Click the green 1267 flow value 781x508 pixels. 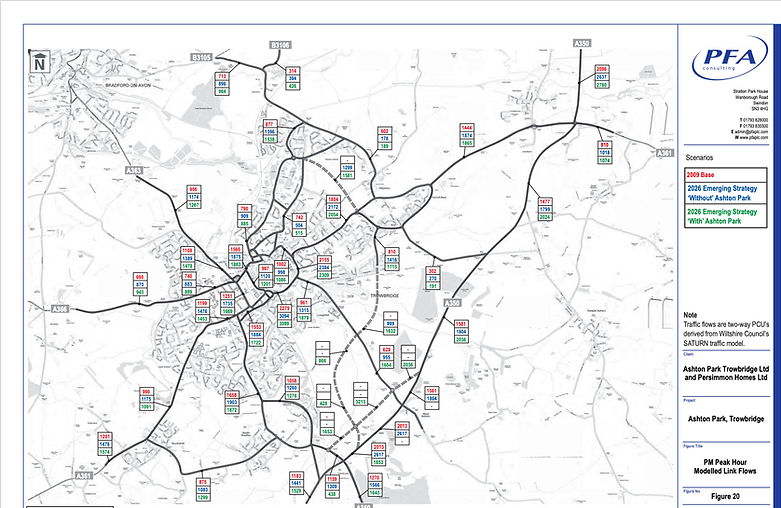194,205
